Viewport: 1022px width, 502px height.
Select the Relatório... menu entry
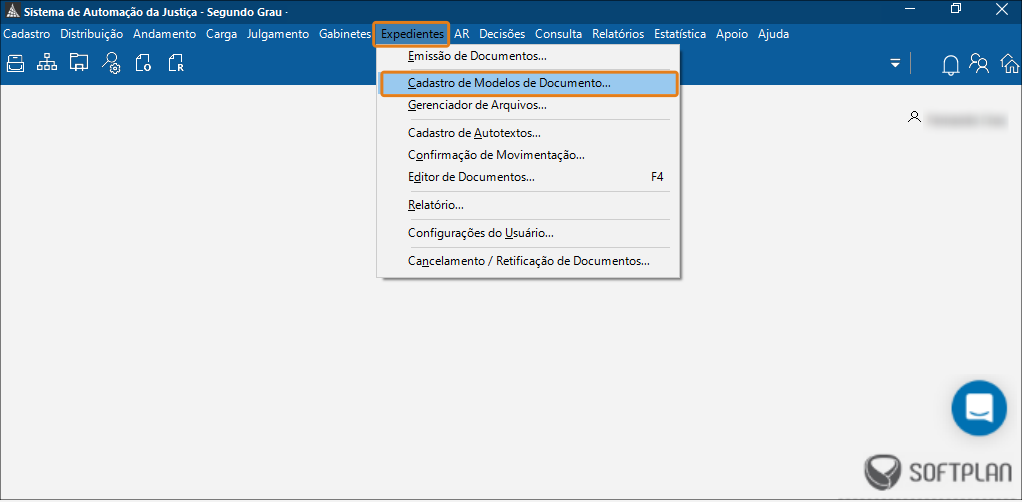529,205
